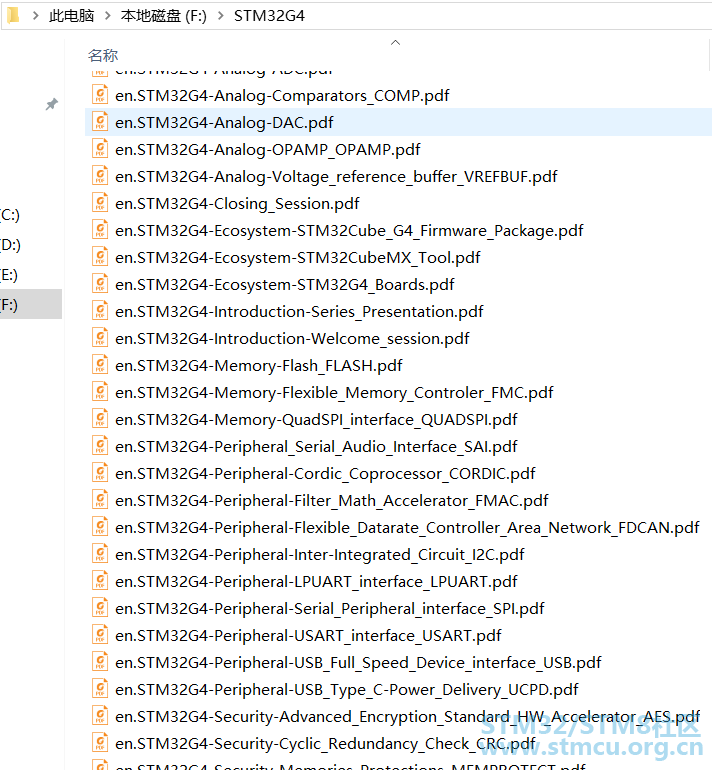Navigate to 此电脑 in address bar
712x770 pixels.
[x=71, y=16]
